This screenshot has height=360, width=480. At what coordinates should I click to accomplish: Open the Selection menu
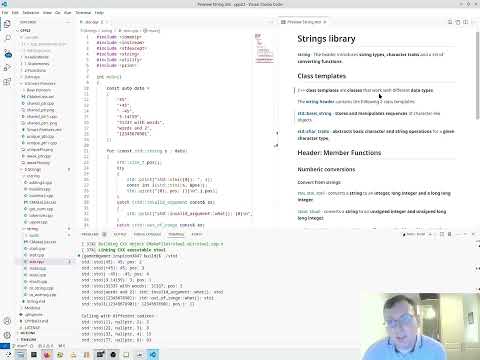31,13
